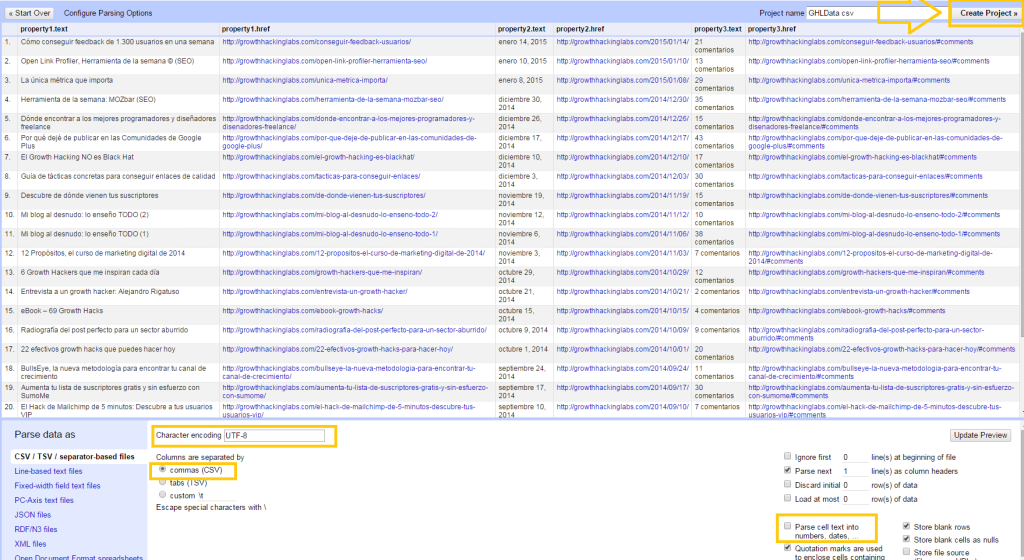The height and width of the screenshot is (560, 1024).
Task: Switch to Fixed-width field text files parser
Action: tap(57, 486)
